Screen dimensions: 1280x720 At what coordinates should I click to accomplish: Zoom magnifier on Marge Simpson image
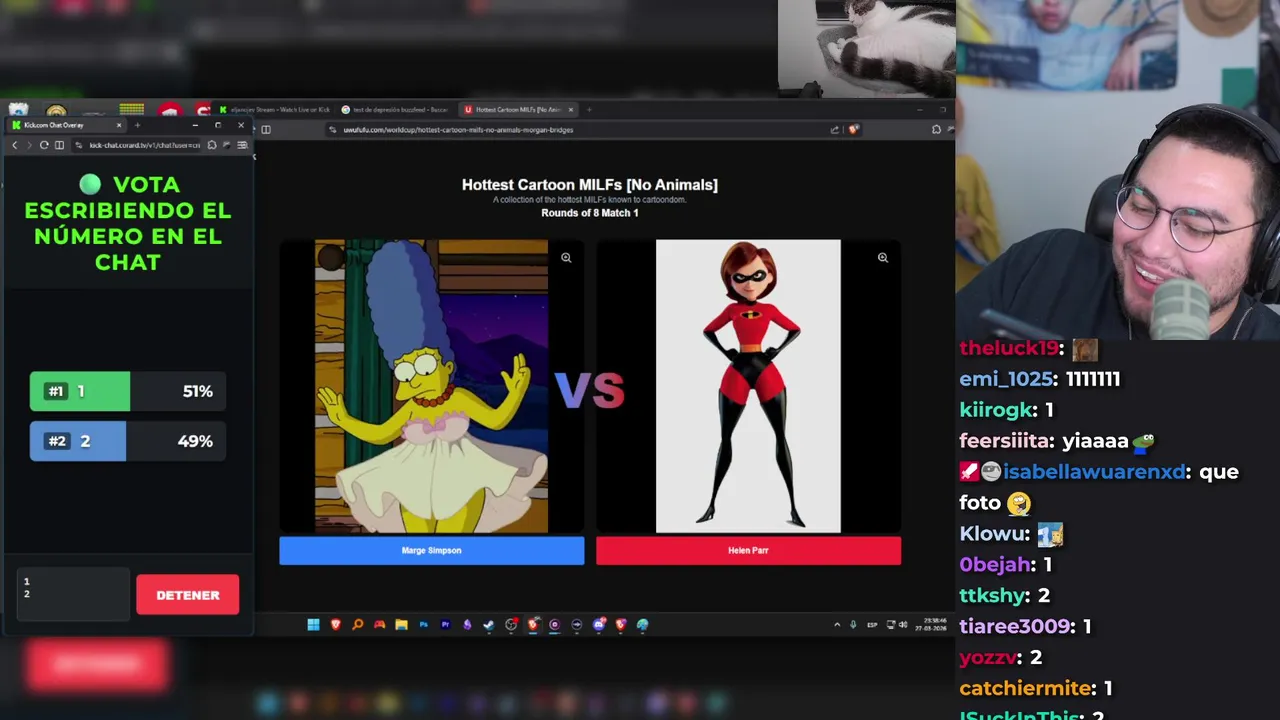566,258
